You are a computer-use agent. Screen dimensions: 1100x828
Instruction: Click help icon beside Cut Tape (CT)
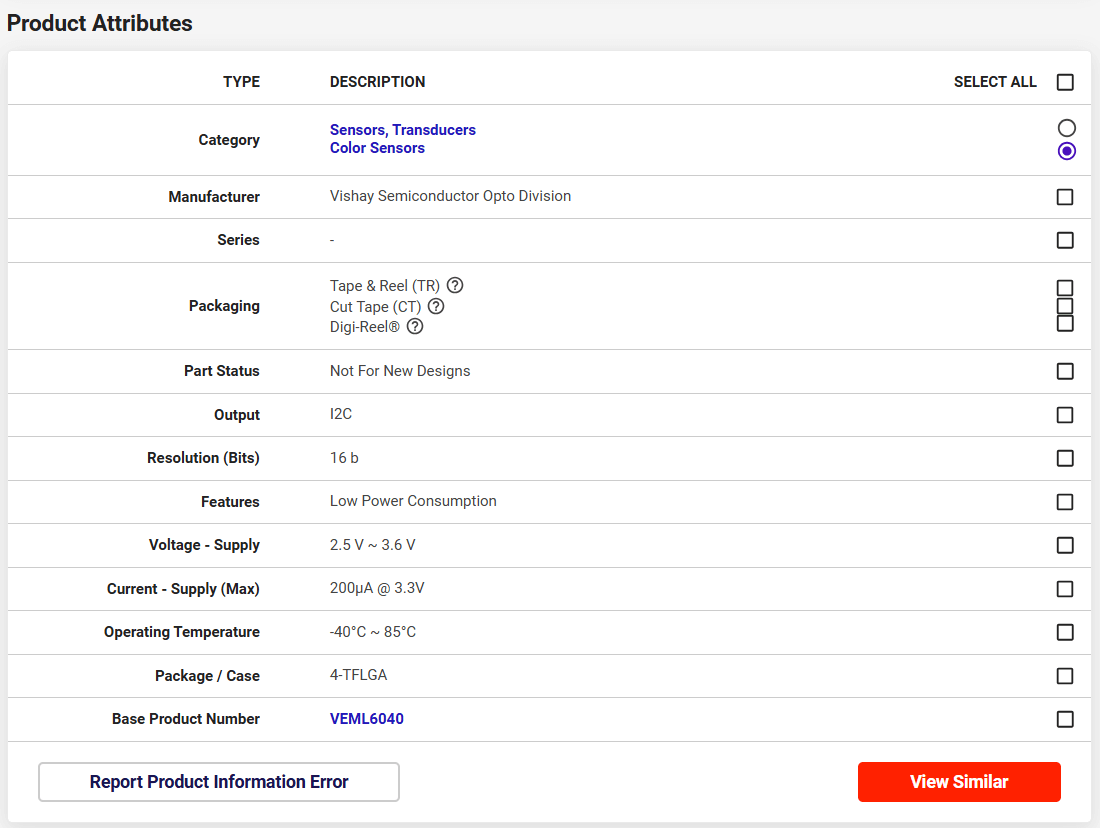[436, 307]
